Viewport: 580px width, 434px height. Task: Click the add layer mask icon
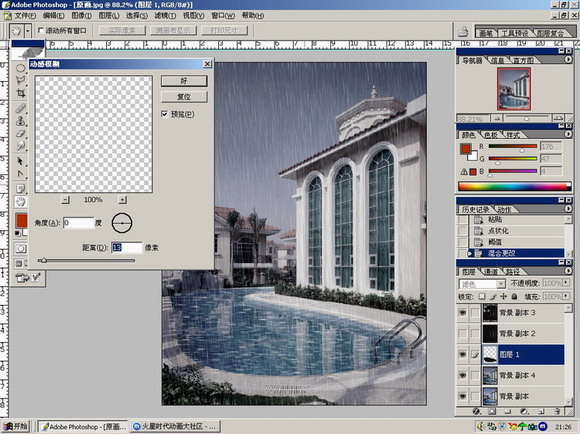click(x=492, y=411)
